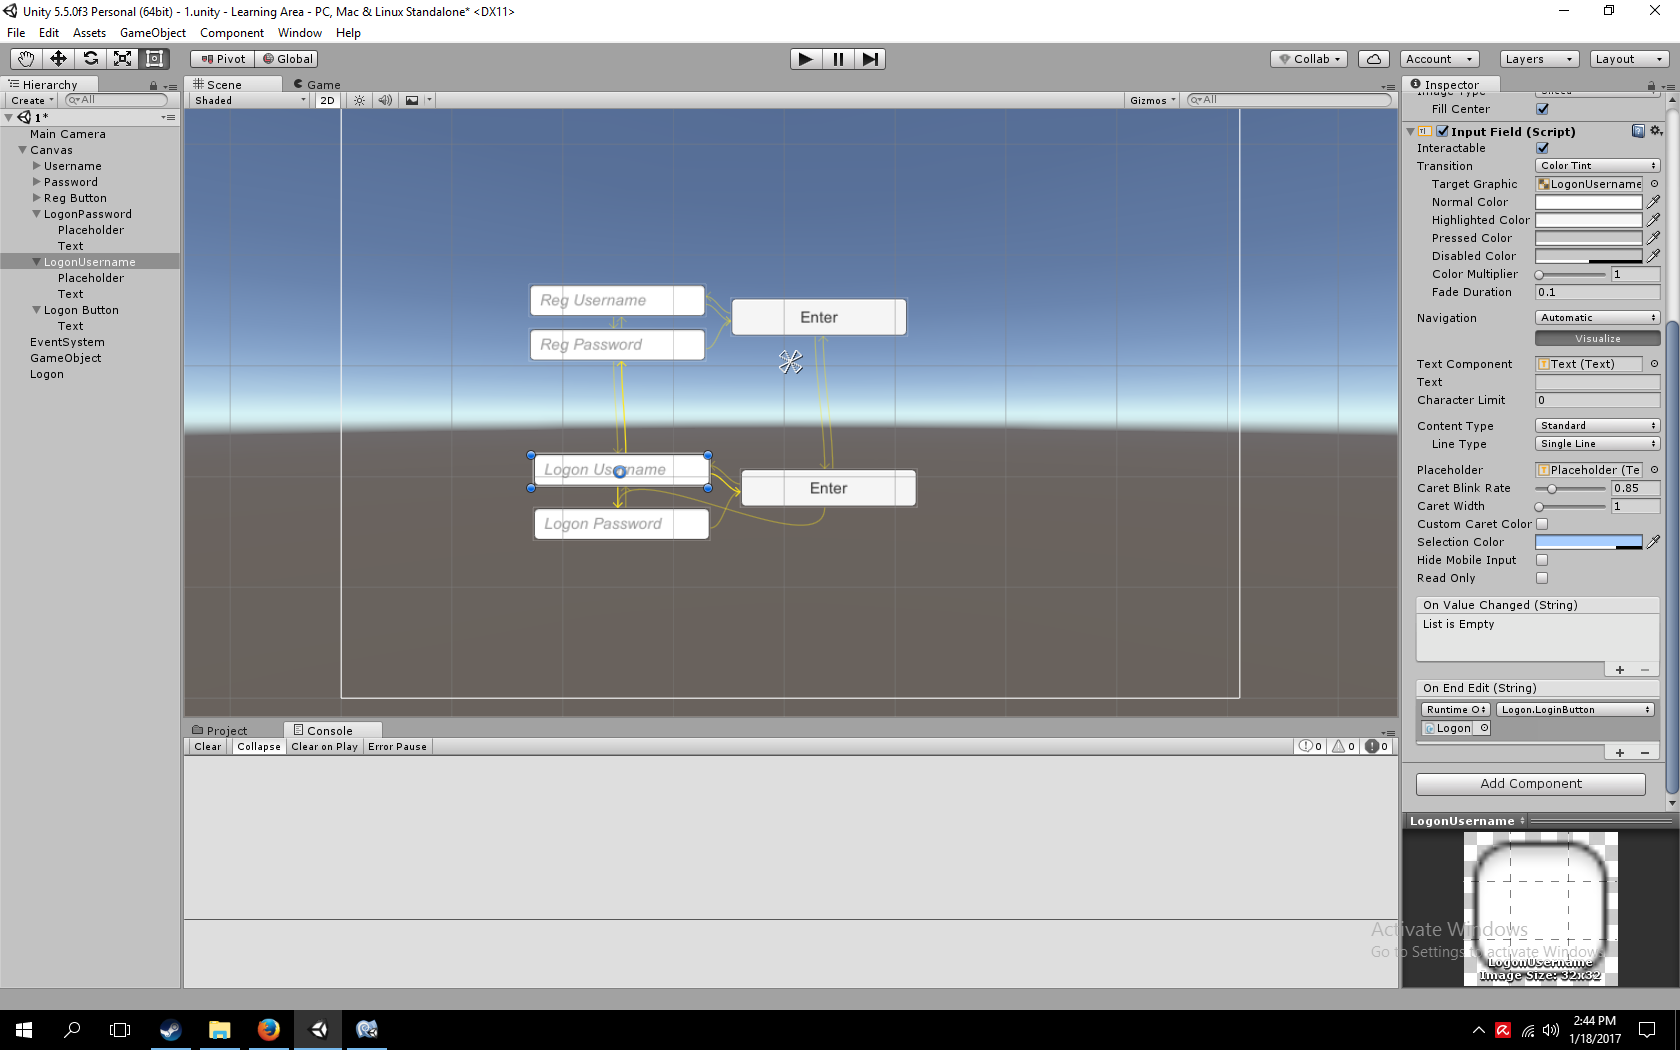The width and height of the screenshot is (1680, 1050).
Task: Disable the Input Field script checkbox
Action: [1443, 131]
